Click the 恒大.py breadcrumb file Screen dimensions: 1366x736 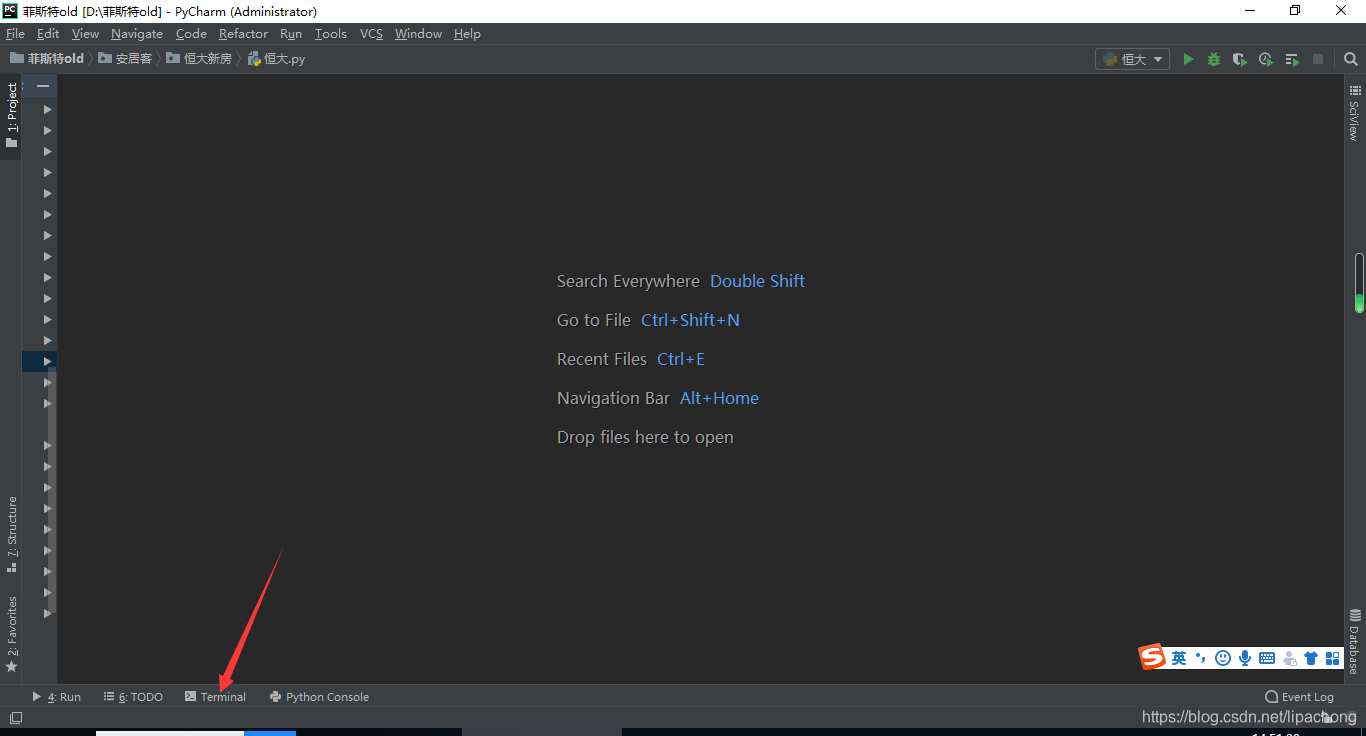[x=276, y=59]
